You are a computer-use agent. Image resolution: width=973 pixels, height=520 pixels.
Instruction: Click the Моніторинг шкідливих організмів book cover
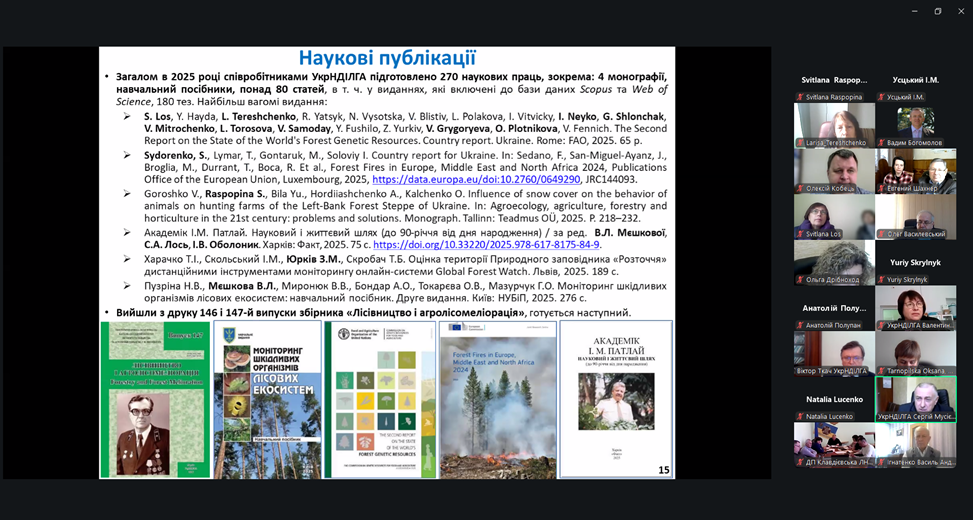click(x=266, y=399)
